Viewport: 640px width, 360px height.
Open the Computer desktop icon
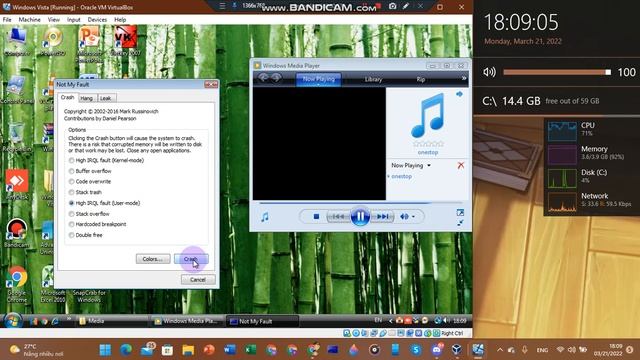point(17,41)
